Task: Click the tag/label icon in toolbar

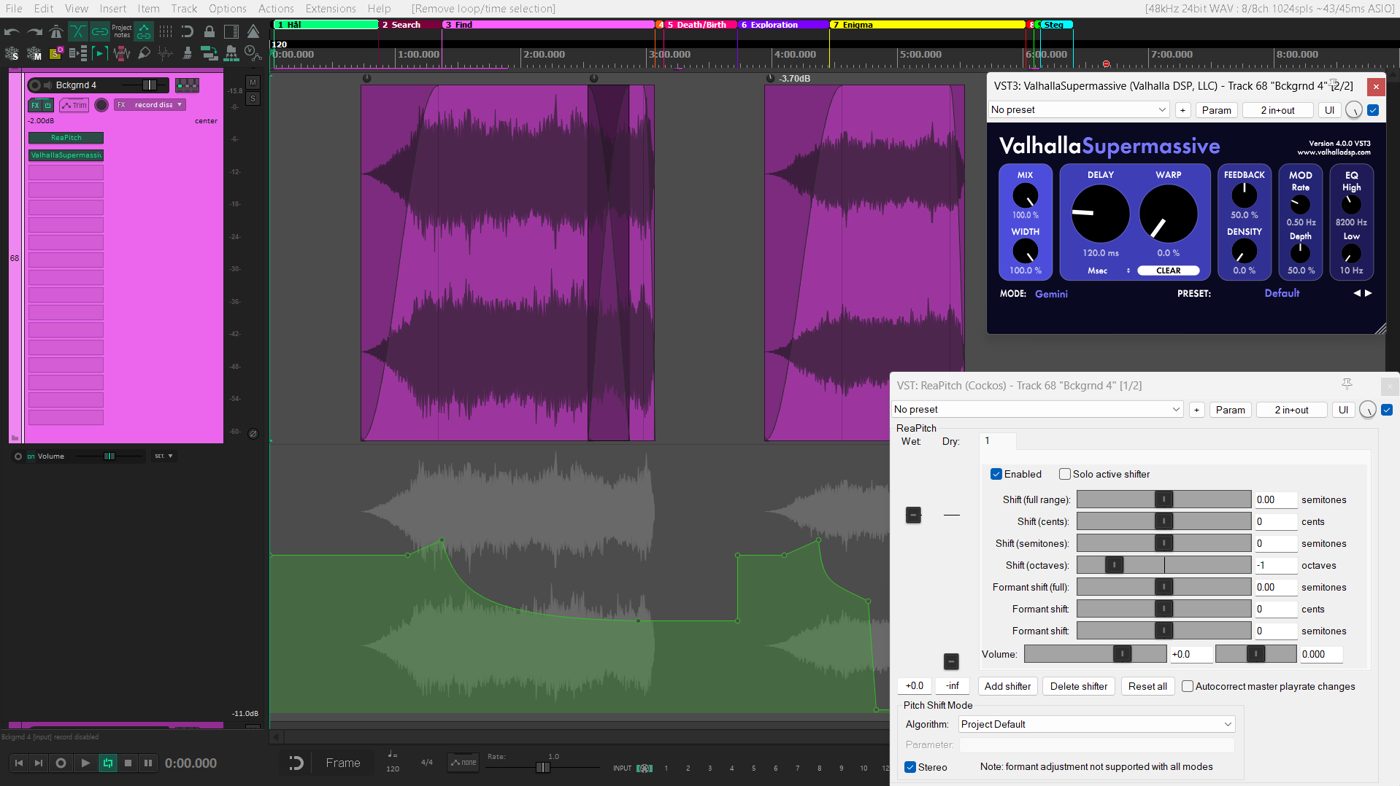Action: [x=144, y=53]
